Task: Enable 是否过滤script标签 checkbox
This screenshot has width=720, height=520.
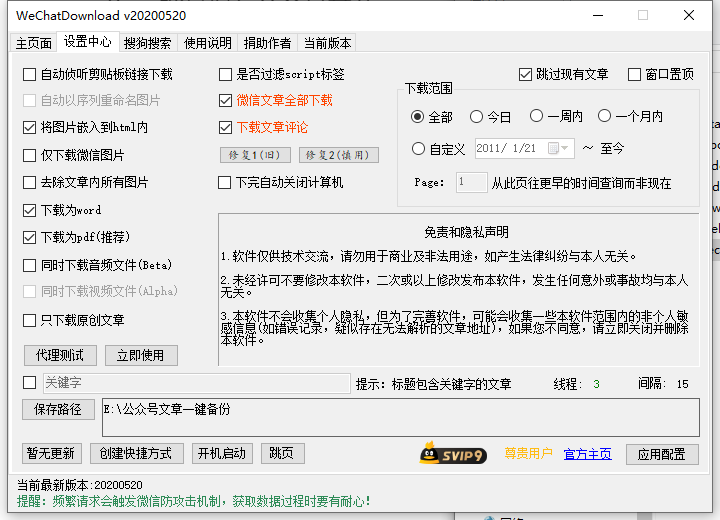Action: [x=225, y=74]
